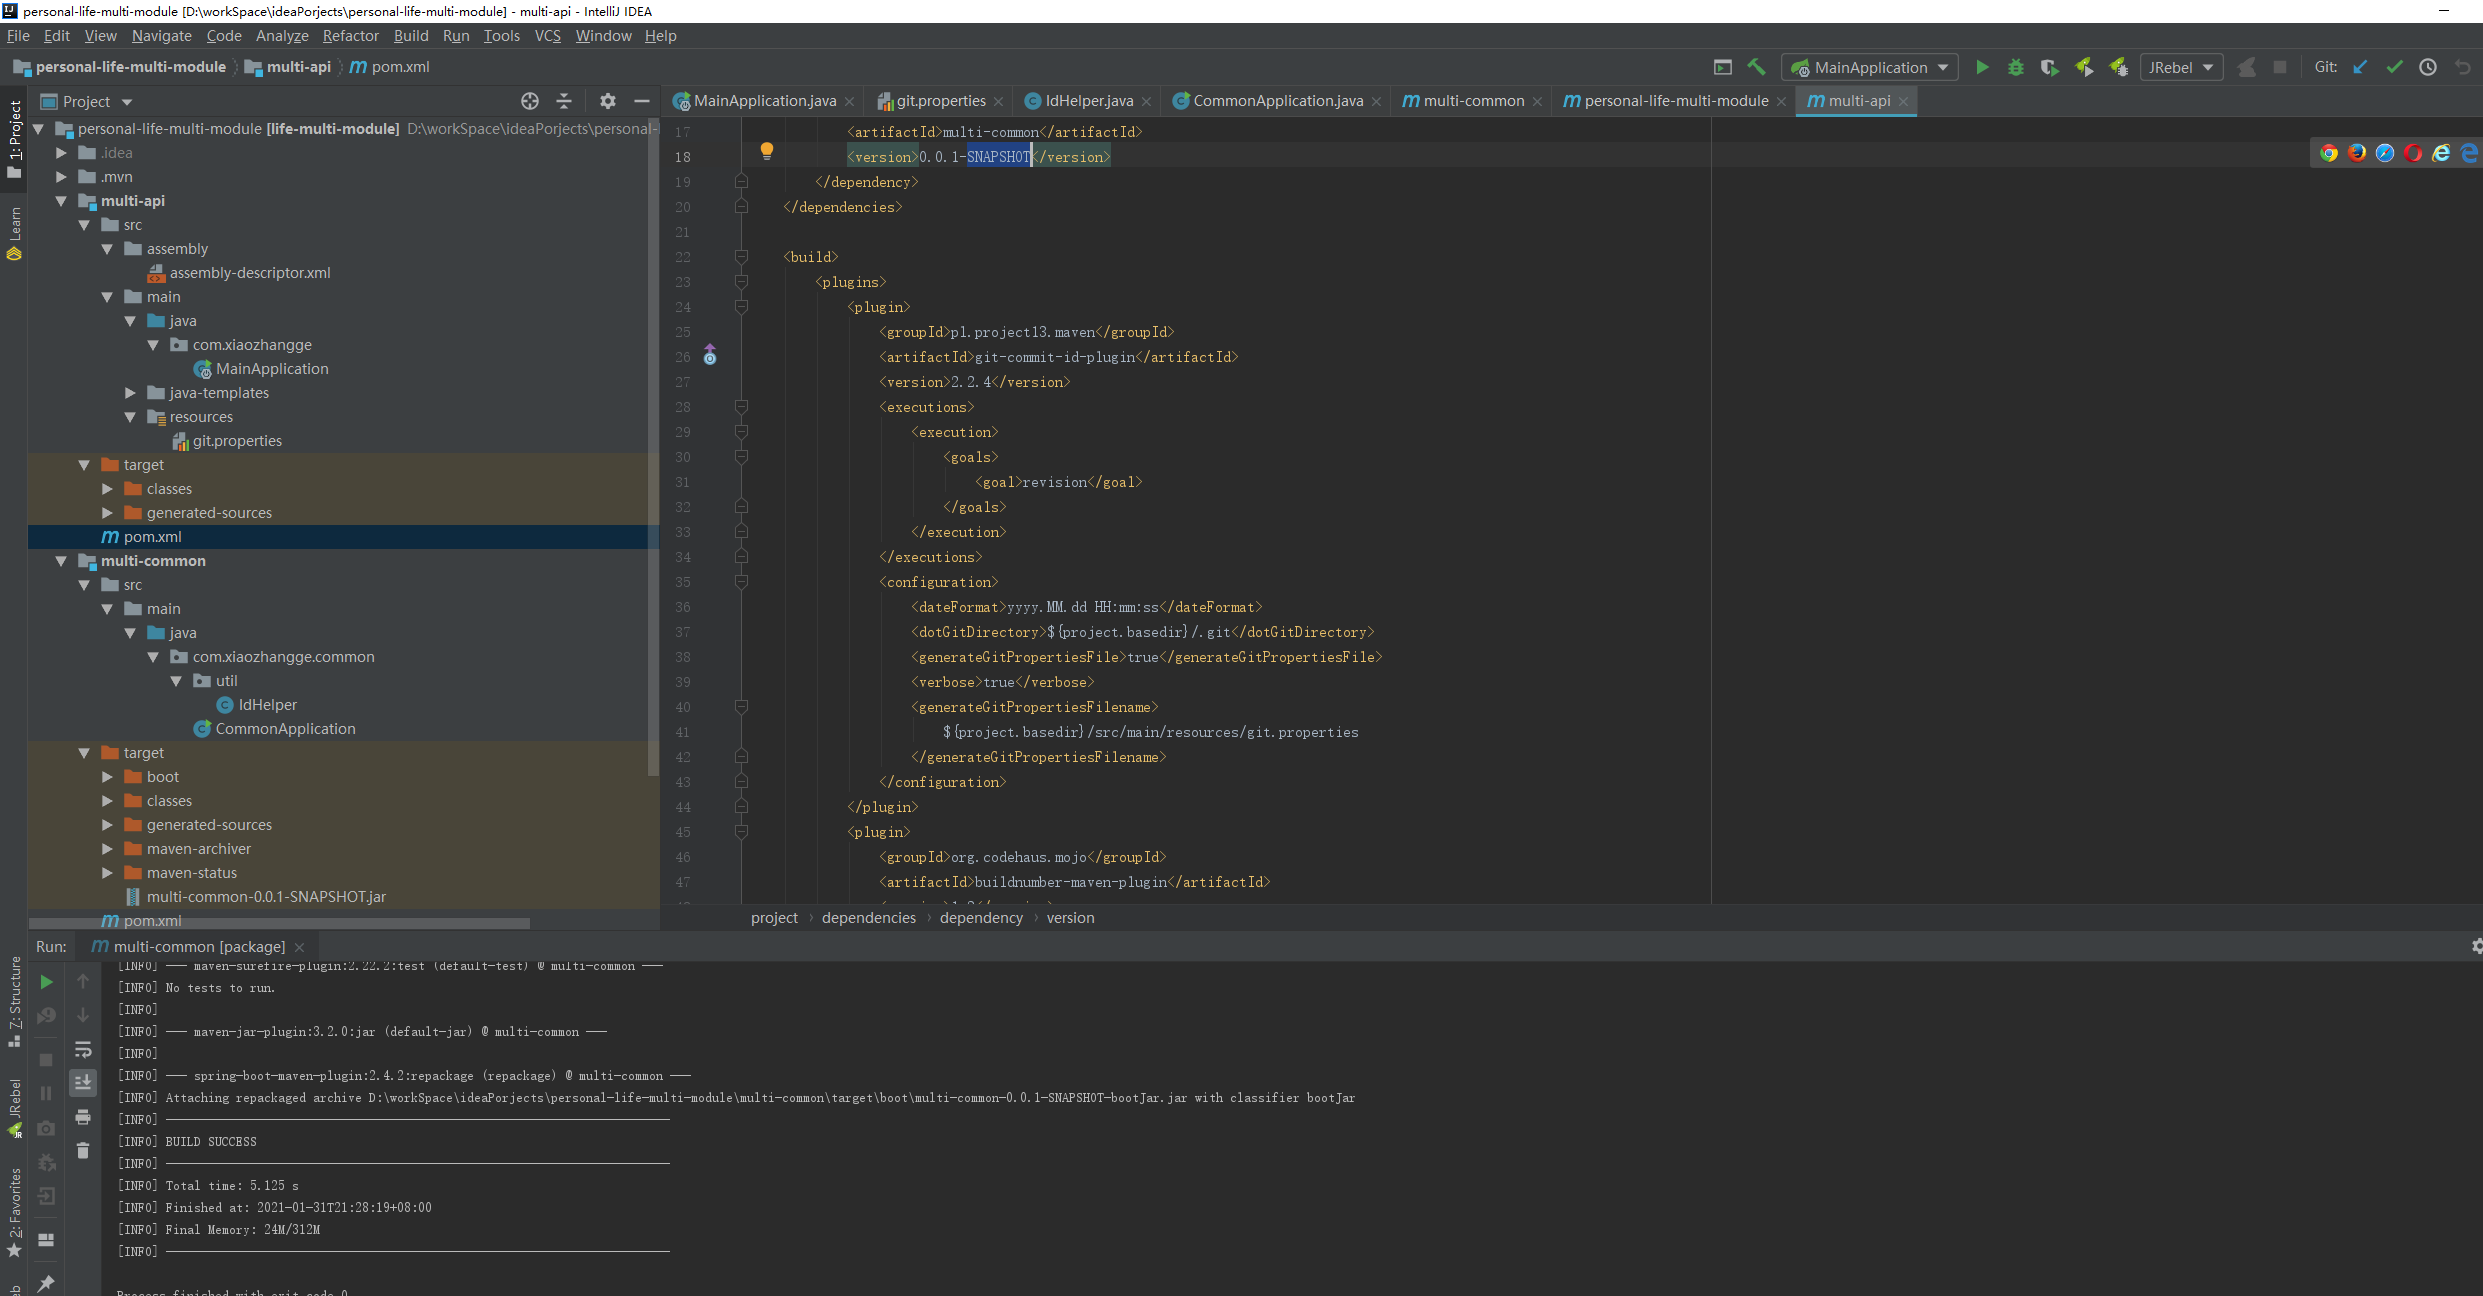Click the multi-api pom.xml tree item
The width and height of the screenshot is (2483, 1296).
pos(153,535)
